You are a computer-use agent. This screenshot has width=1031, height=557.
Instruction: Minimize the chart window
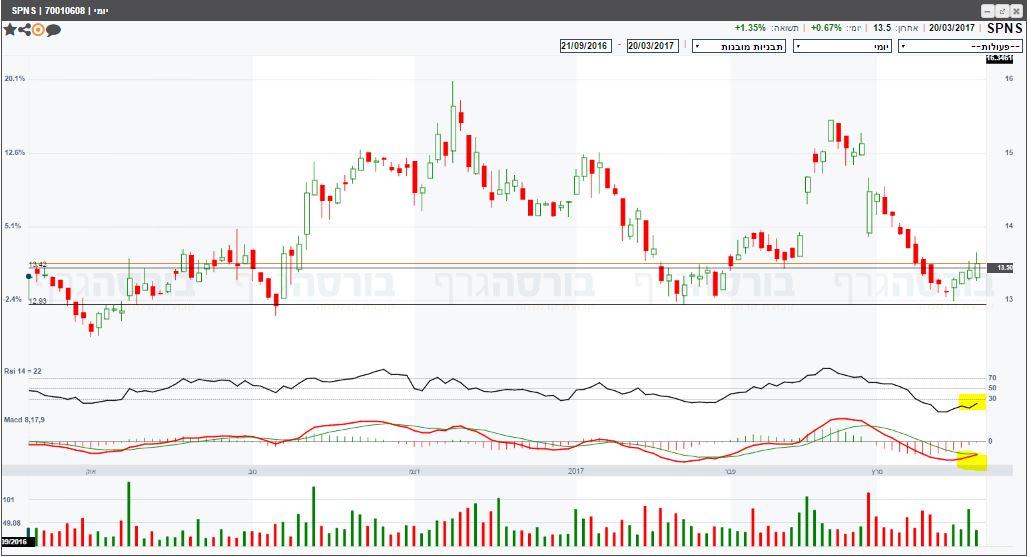pyautogui.click(x=988, y=11)
